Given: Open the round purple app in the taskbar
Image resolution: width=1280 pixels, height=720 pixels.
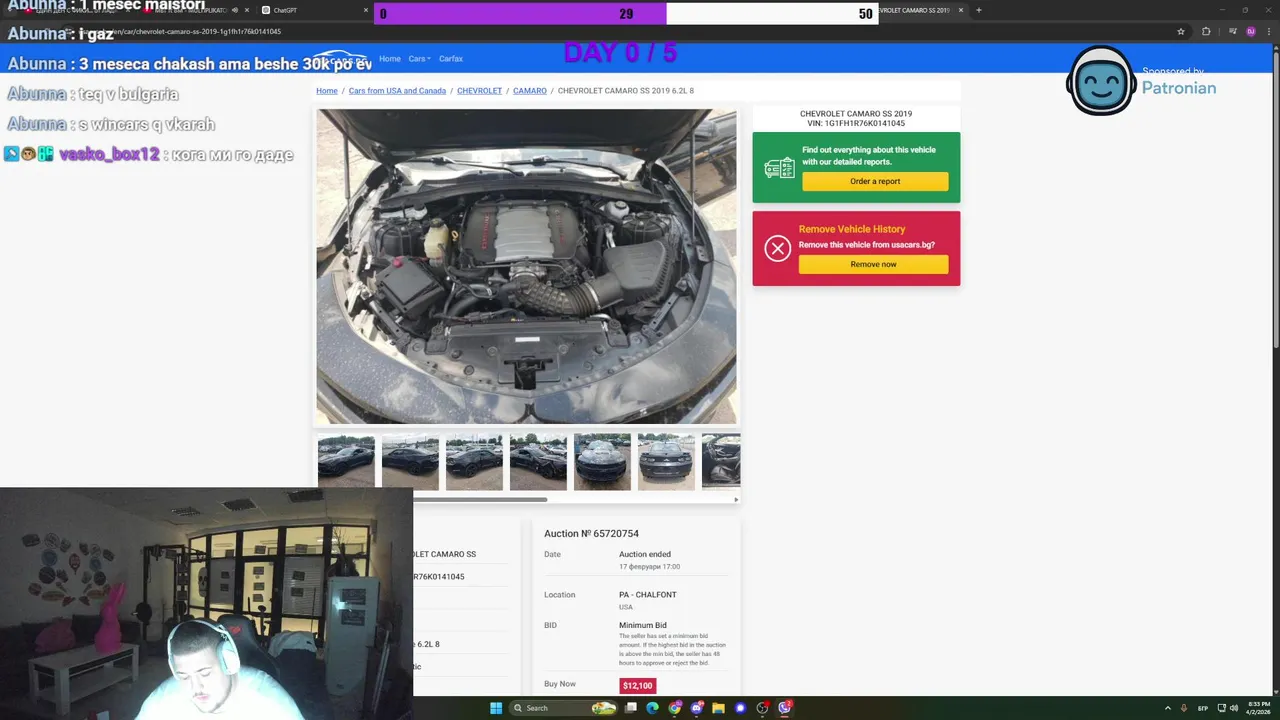Looking at the screenshot, I should (740, 708).
